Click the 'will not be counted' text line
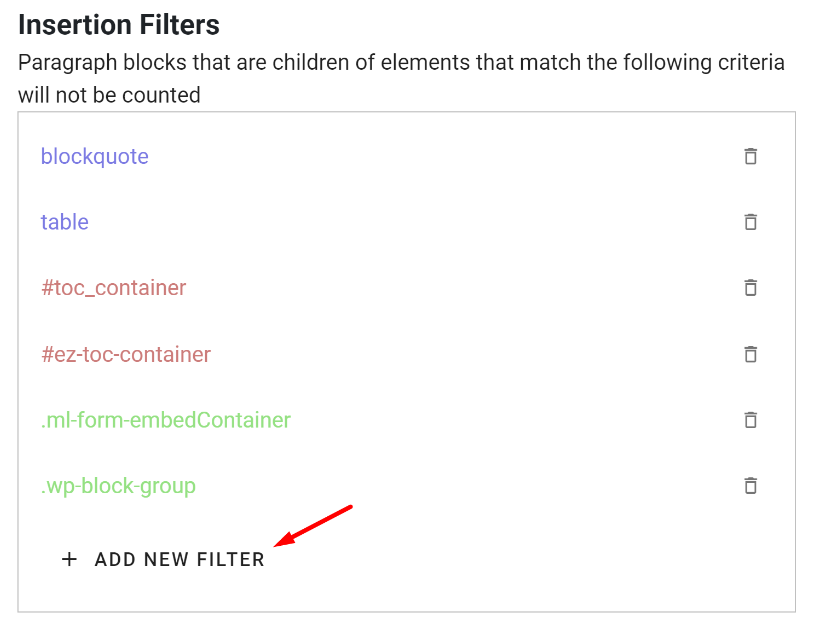 tap(109, 96)
